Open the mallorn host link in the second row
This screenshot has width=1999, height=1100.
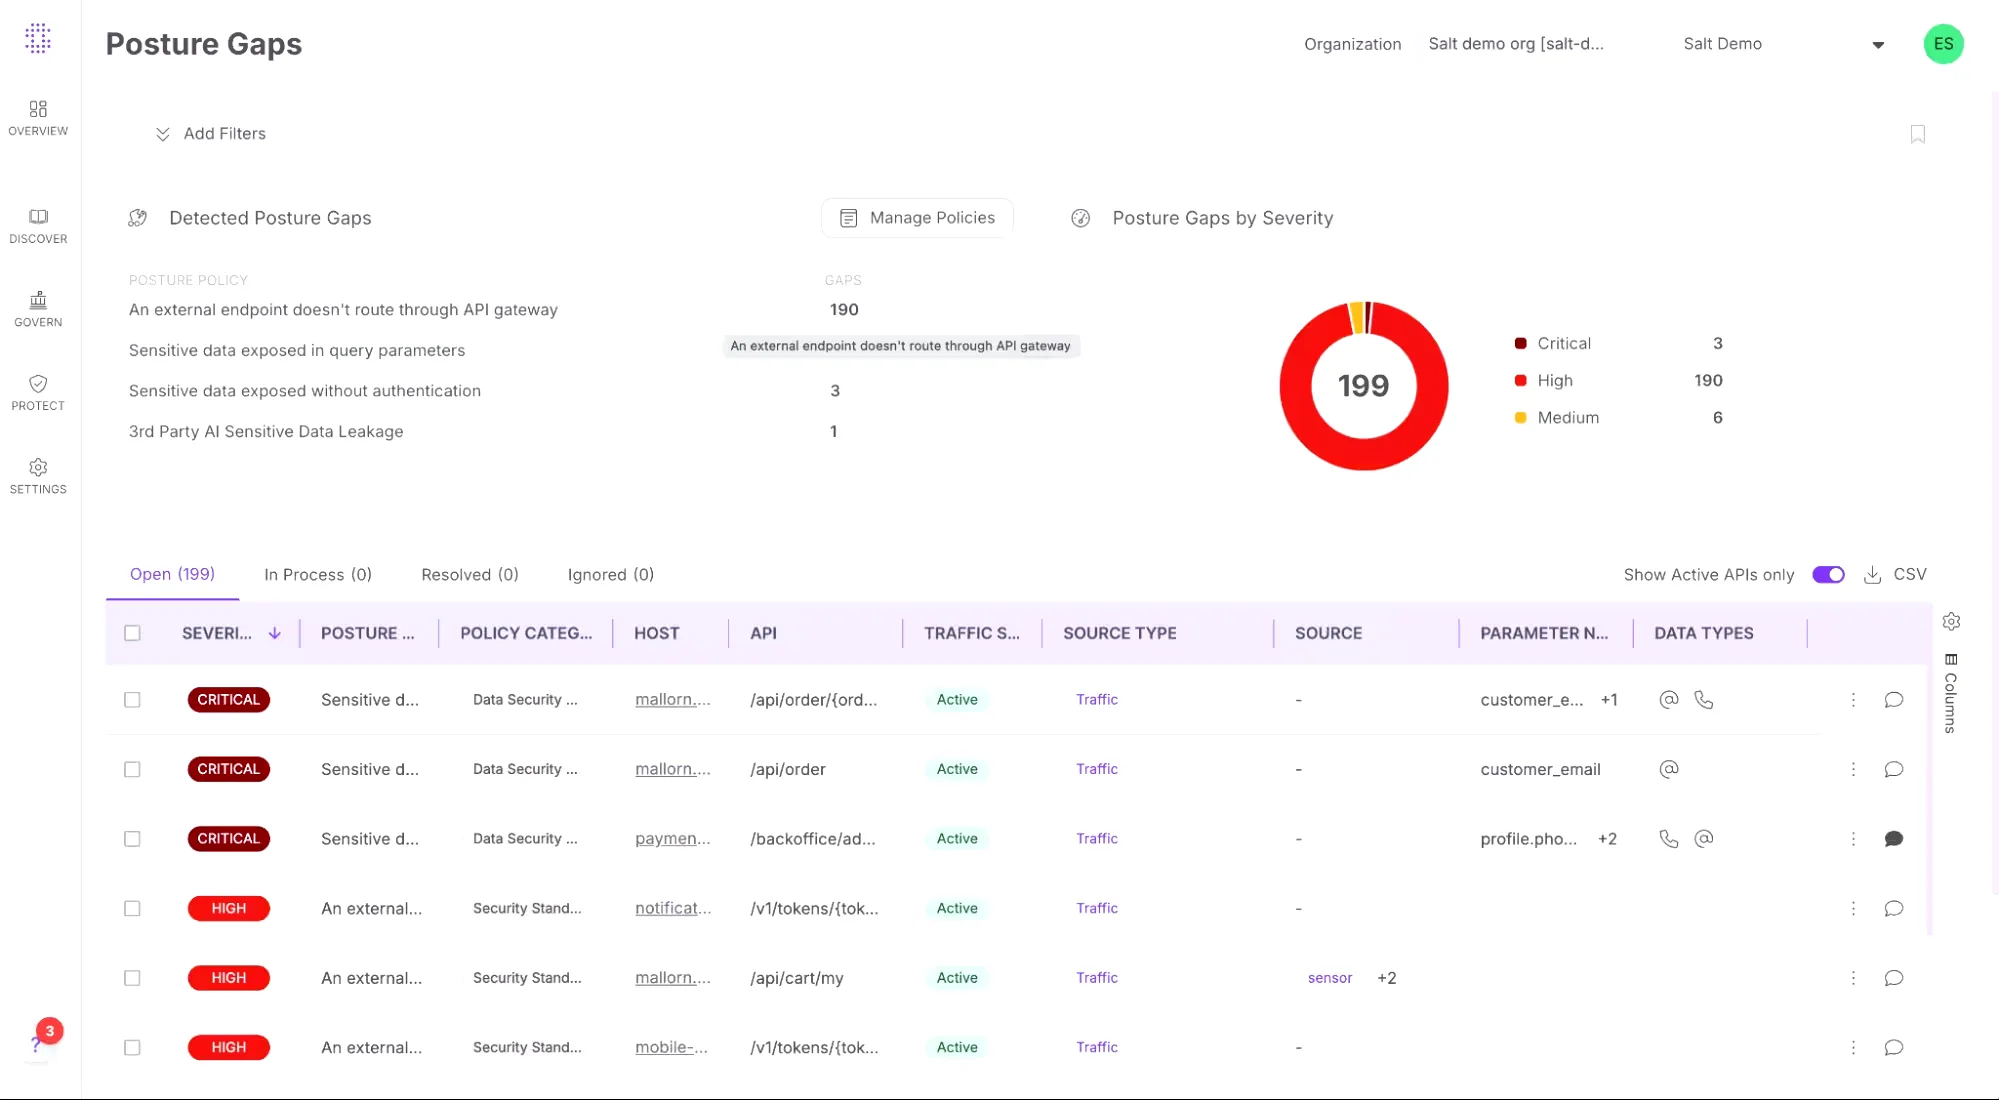pos(672,769)
